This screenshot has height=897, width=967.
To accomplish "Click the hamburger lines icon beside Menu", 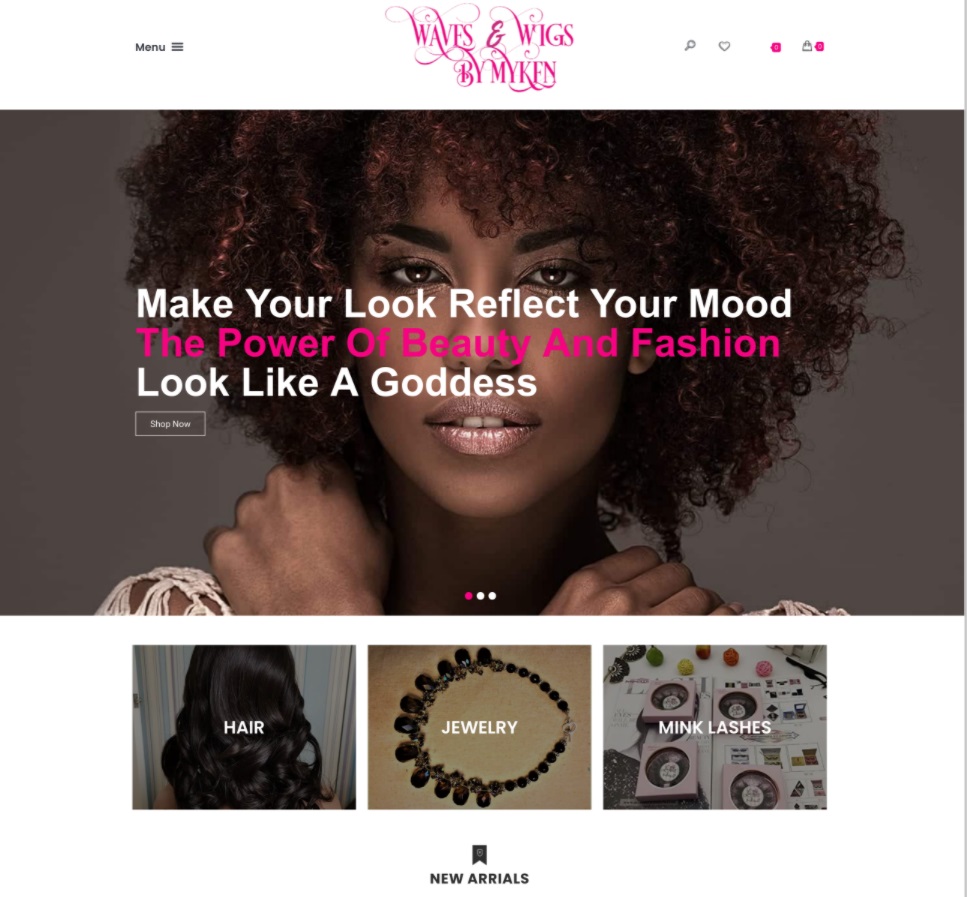I will coord(178,47).
